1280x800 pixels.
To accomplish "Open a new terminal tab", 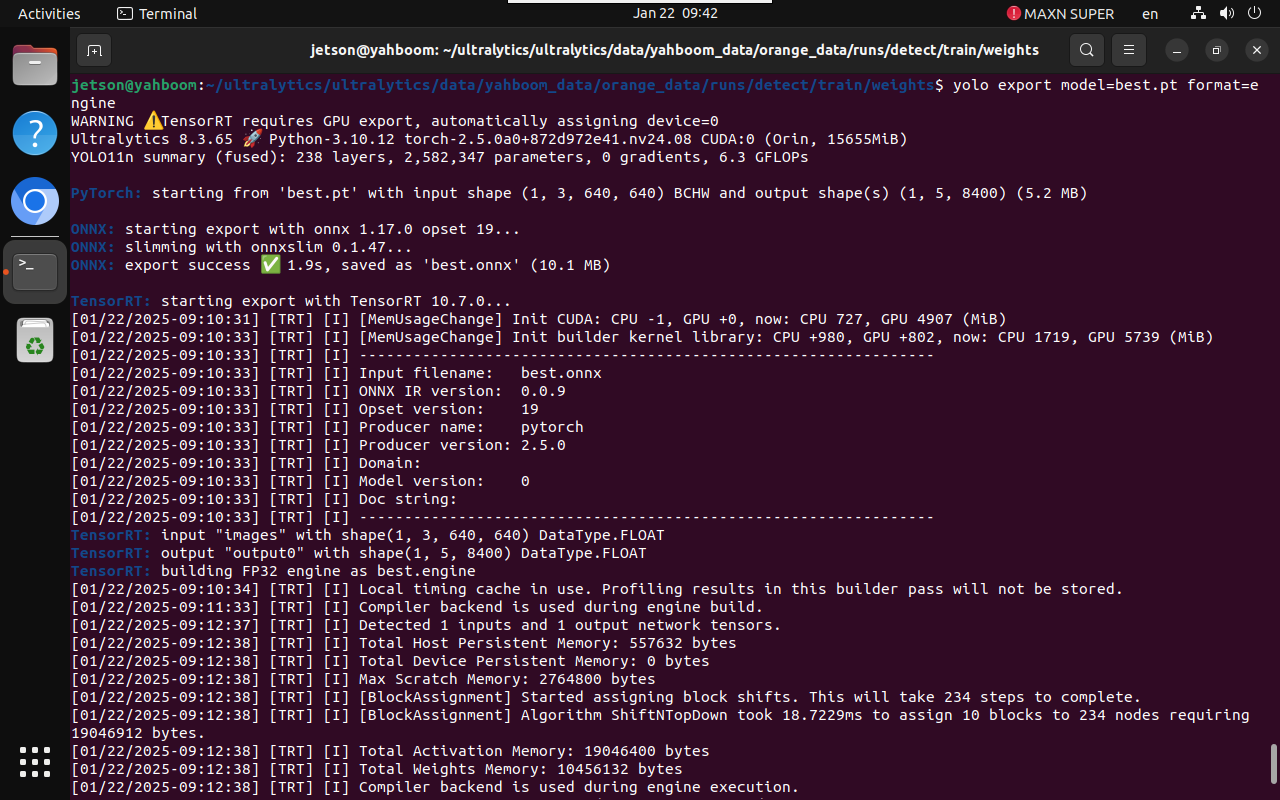I will (x=93, y=50).
